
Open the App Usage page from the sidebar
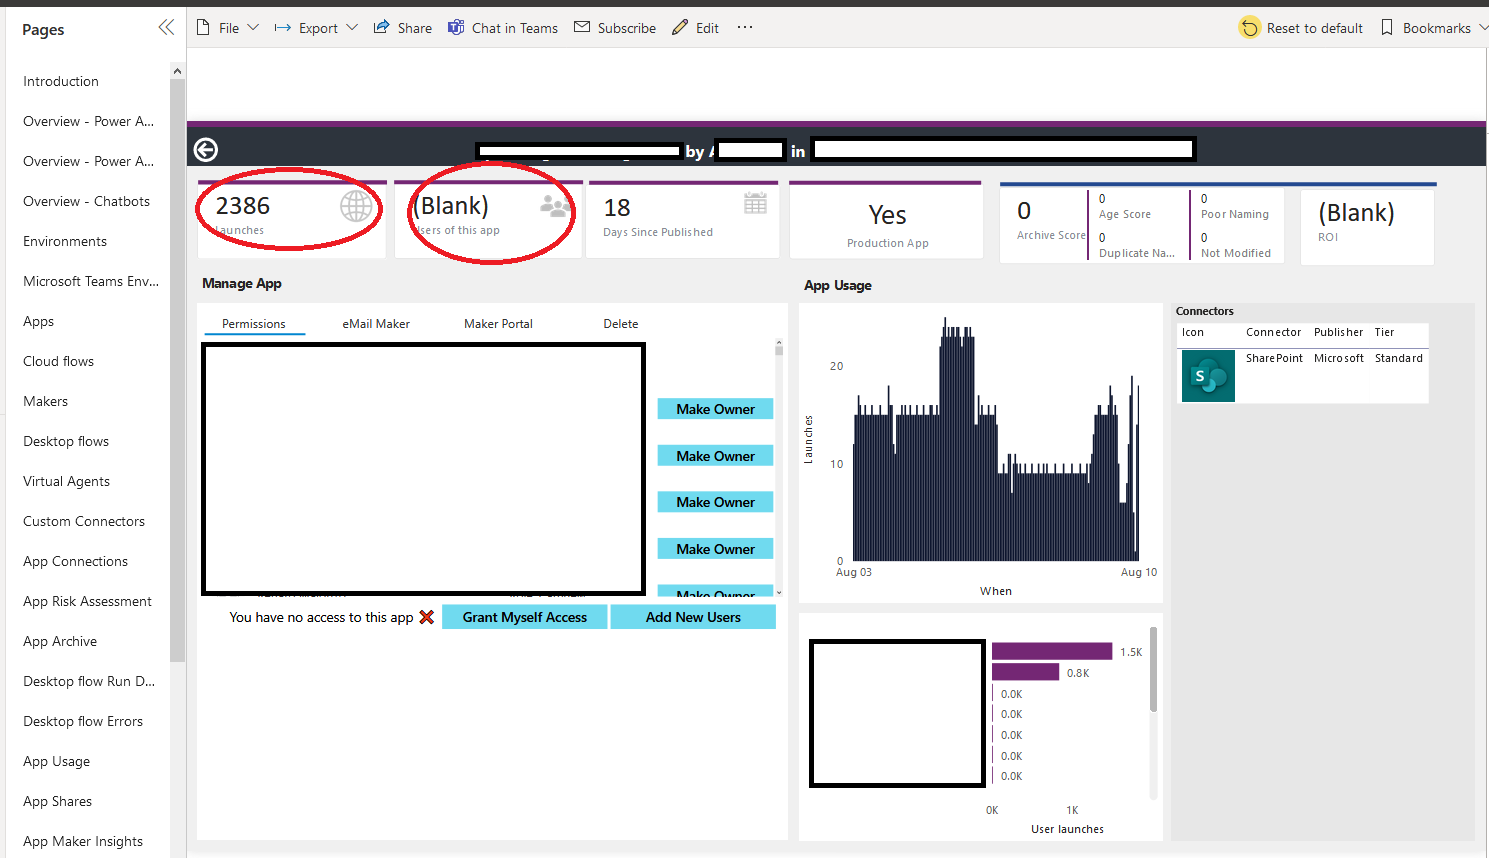[56, 761]
